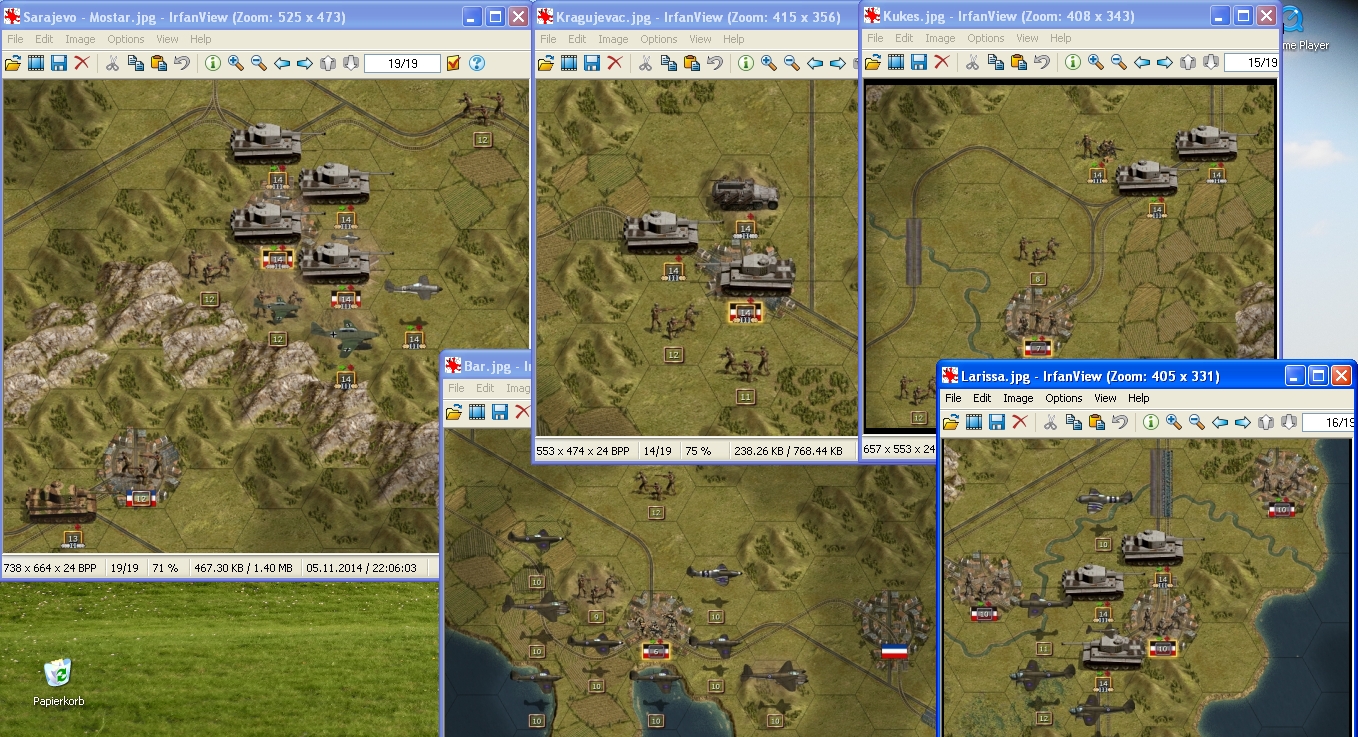This screenshot has width=1358, height=737.
Task: Open File menu in Larissa window
Action: [953, 398]
